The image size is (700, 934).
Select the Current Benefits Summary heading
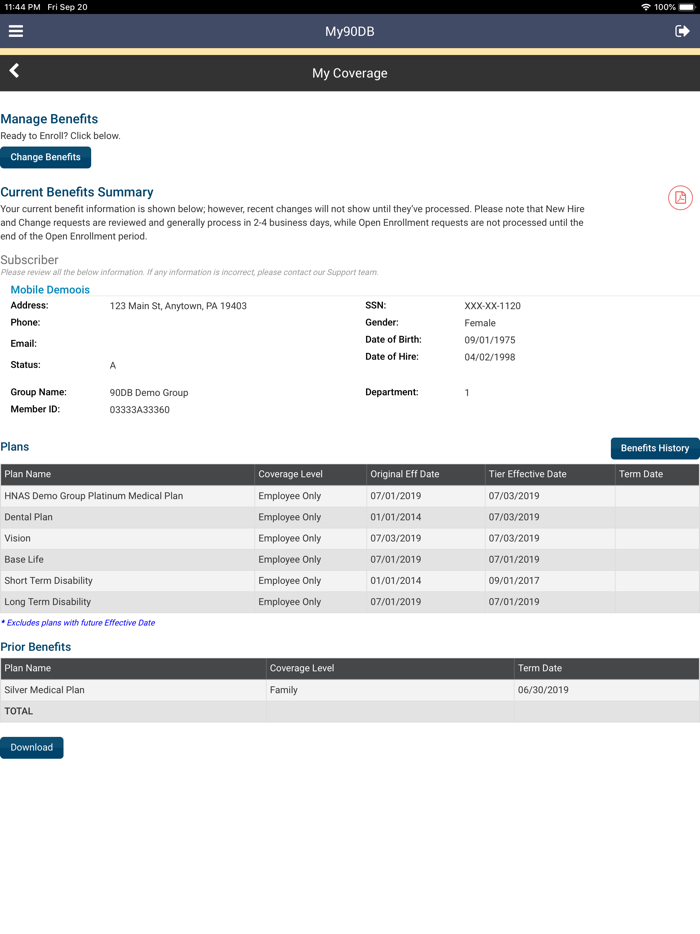(x=77, y=192)
